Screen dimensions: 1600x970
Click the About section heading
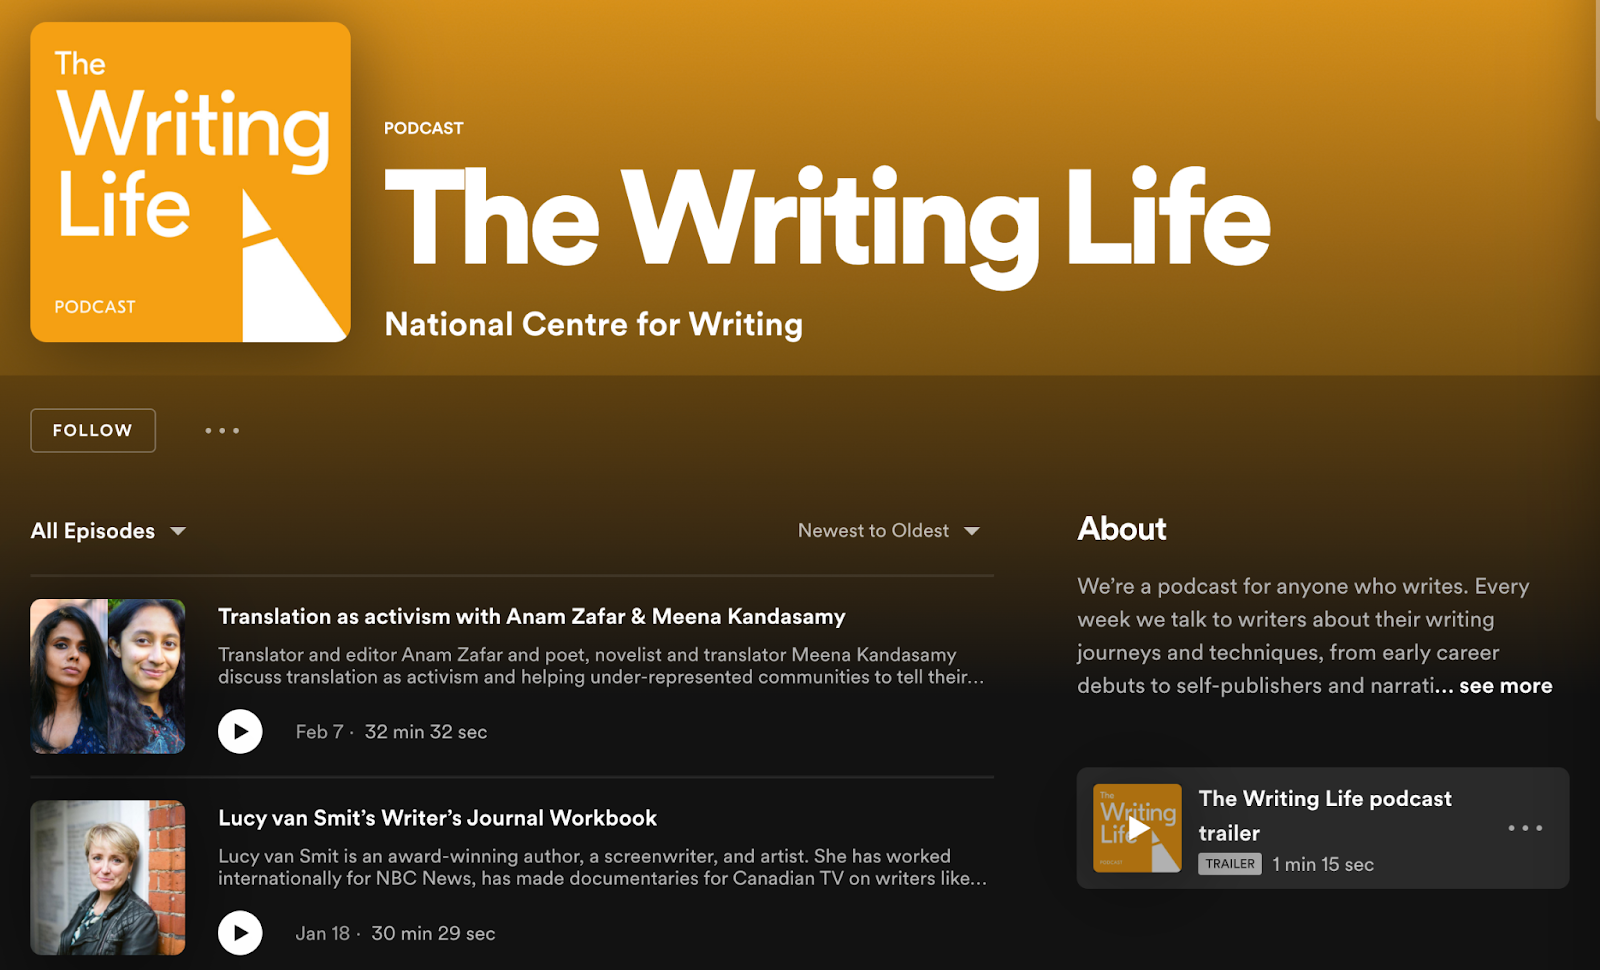click(1122, 529)
